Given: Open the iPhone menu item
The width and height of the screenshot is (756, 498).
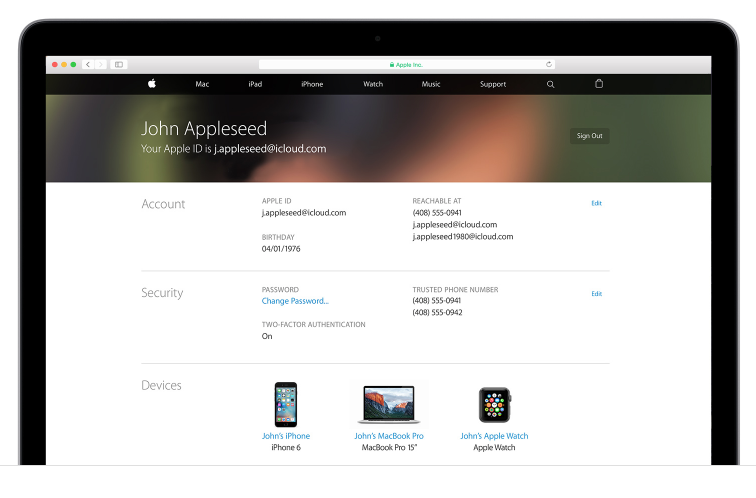Looking at the screenshot, I should [x=312, y=84].
